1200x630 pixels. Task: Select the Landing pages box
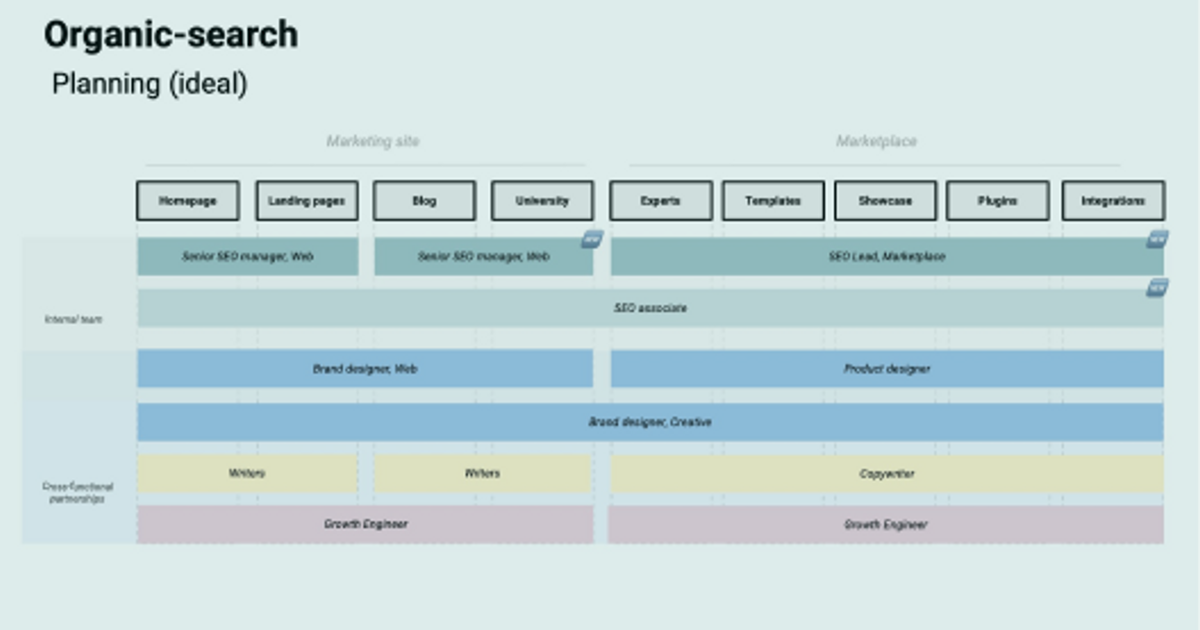(x=306, y=200)
